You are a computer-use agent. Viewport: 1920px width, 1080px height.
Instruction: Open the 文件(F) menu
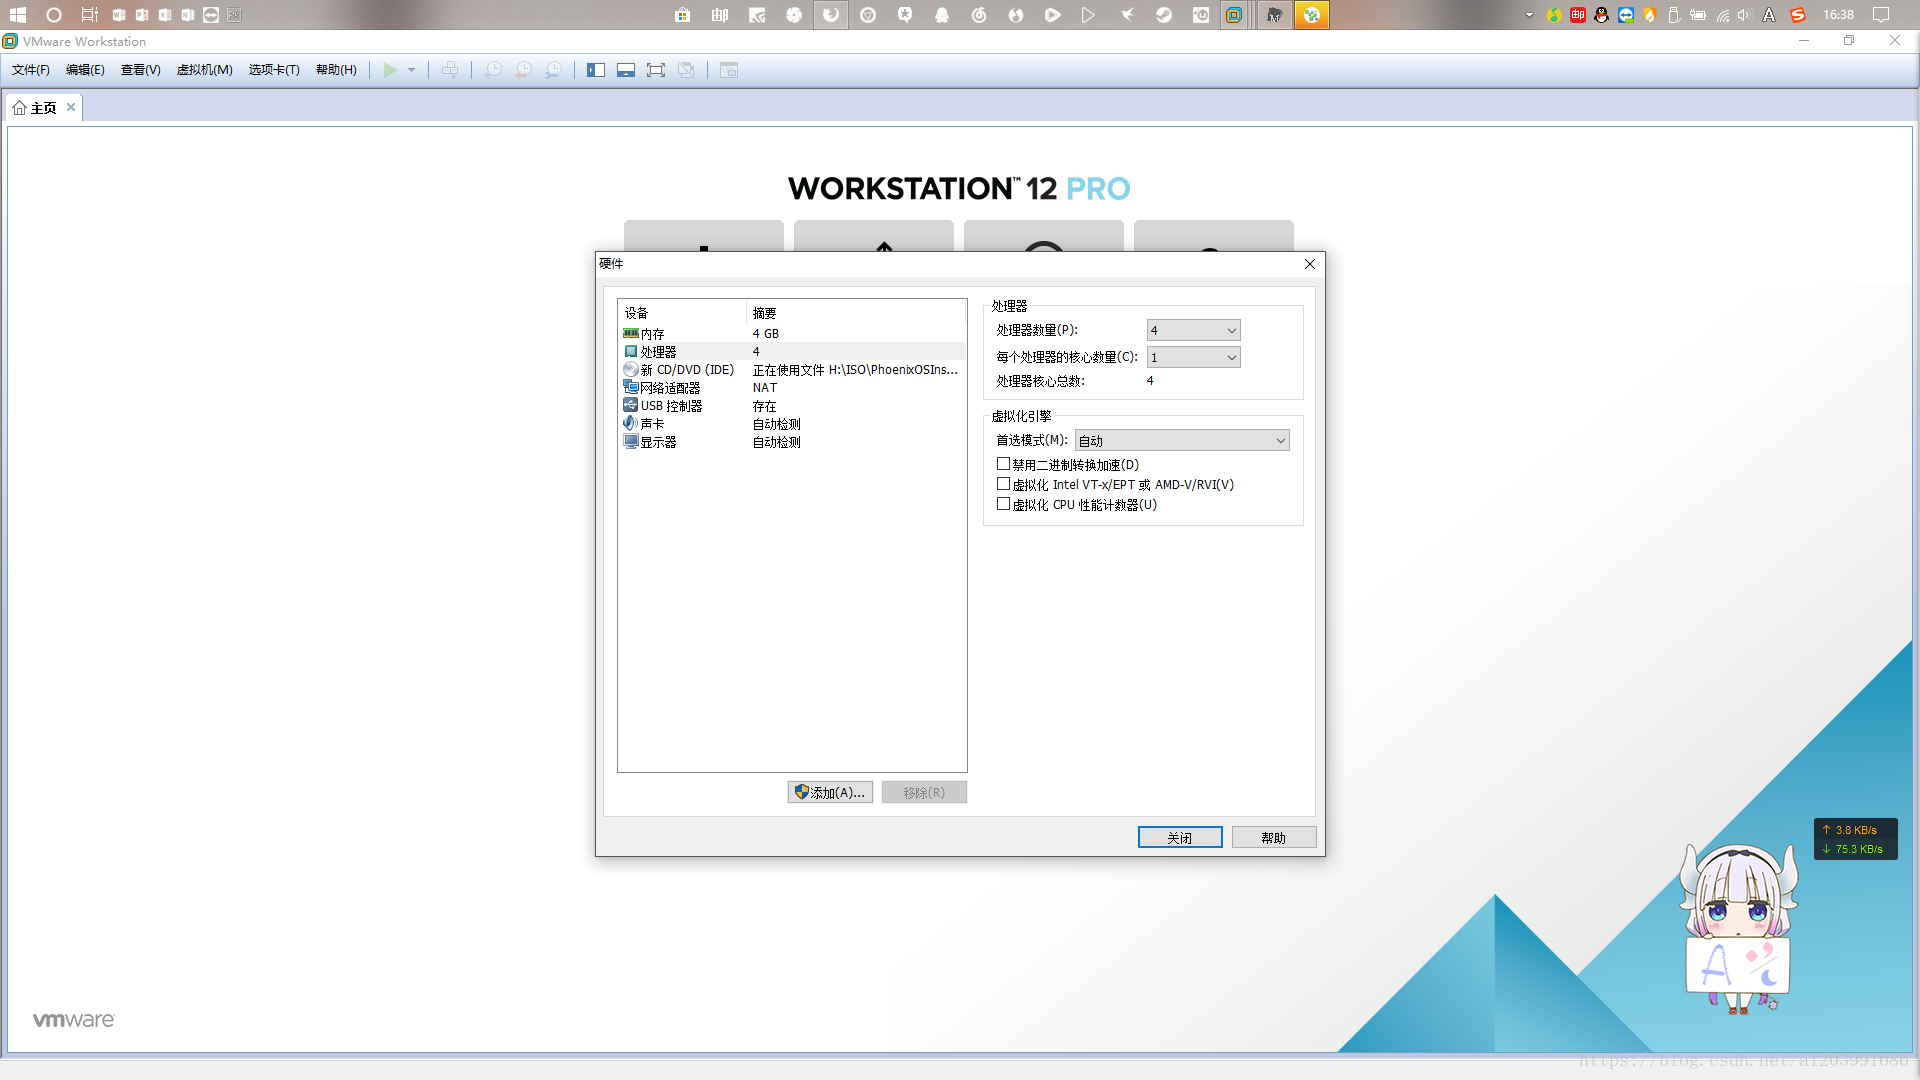(x=30, y=70)
